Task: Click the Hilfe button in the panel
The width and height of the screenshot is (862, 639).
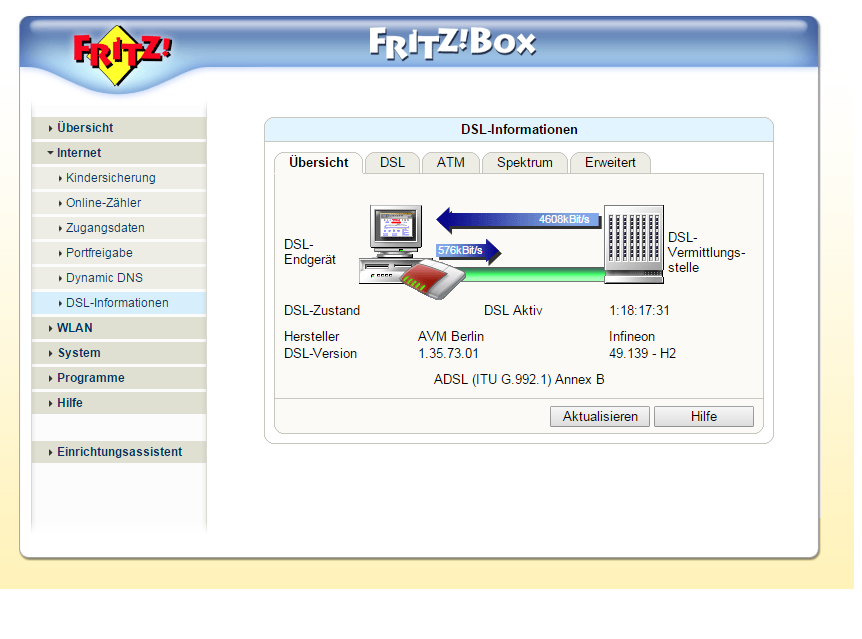Action: [704, 417]
